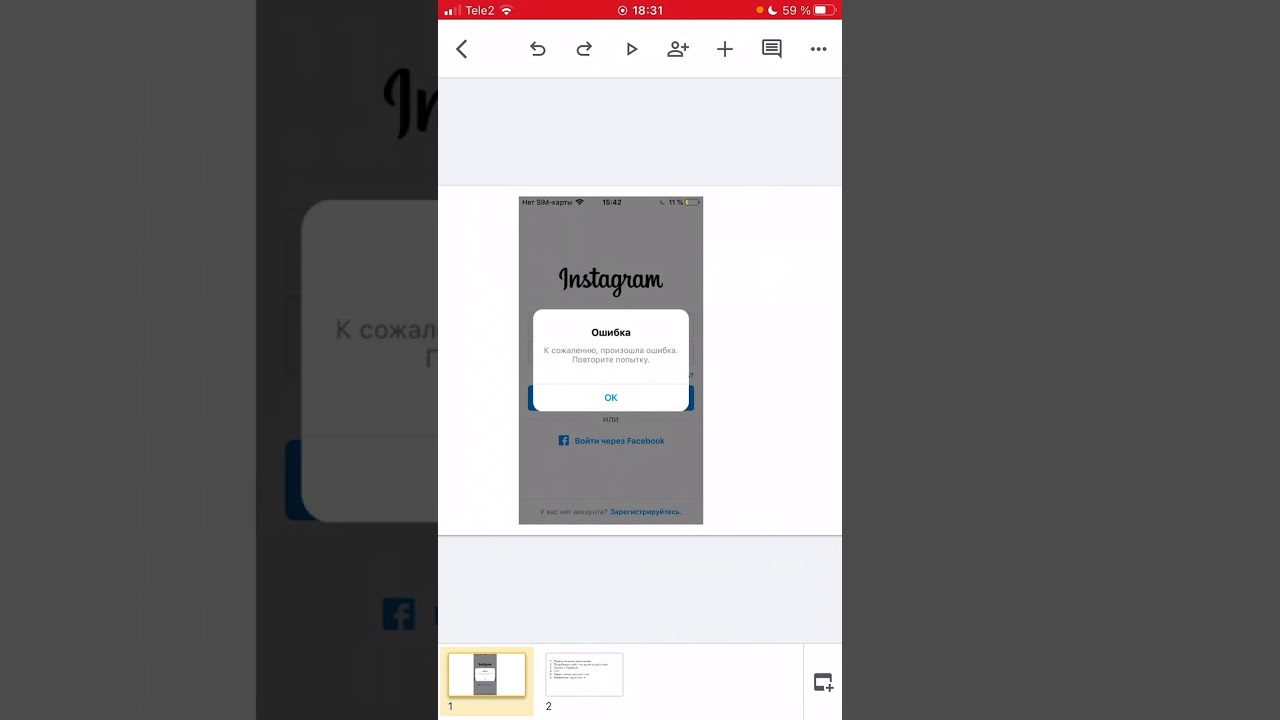Tap the Wi-Fi icon in the status bar
The height and width of the screenshot is (720, 1280).
pyautogui.click(x=507, y=10)
